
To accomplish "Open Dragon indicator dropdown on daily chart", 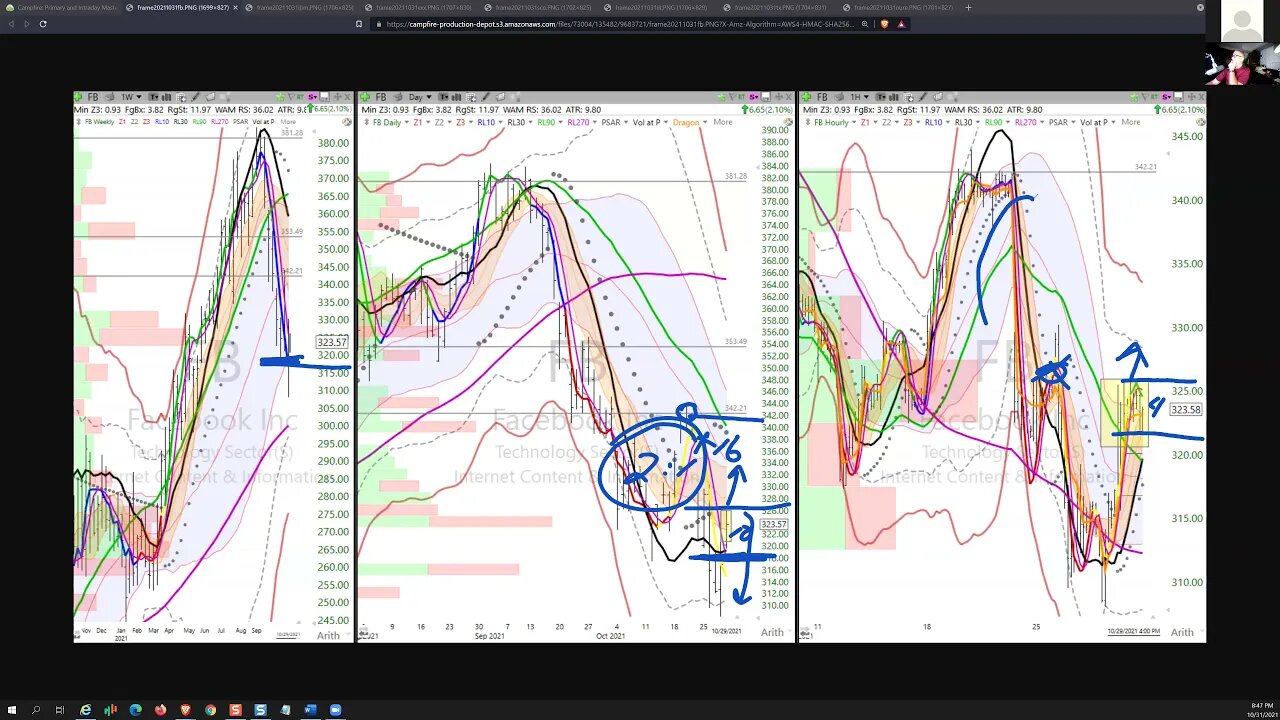I will point(704,122).
